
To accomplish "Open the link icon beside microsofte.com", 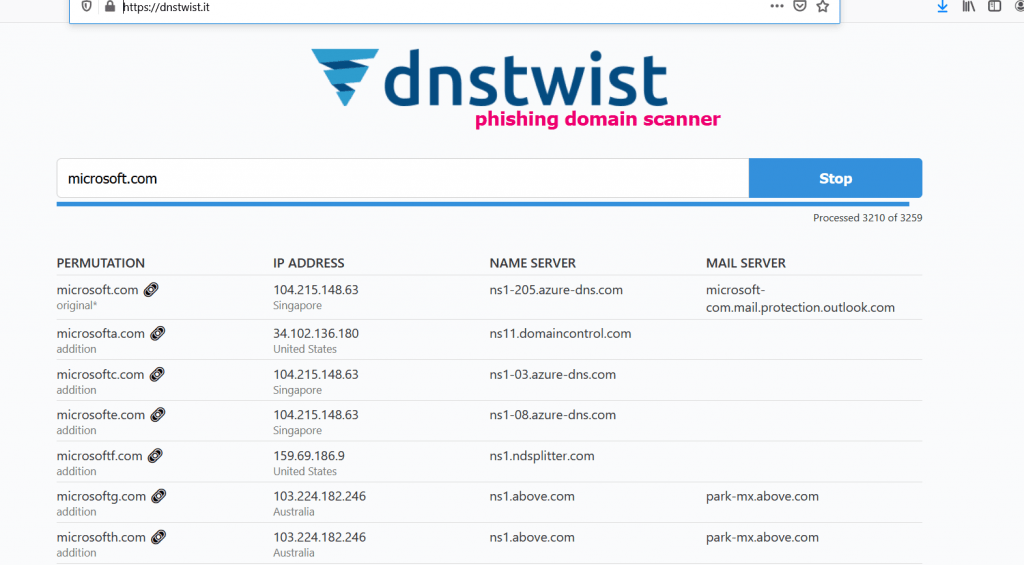I will pos(157,415).
